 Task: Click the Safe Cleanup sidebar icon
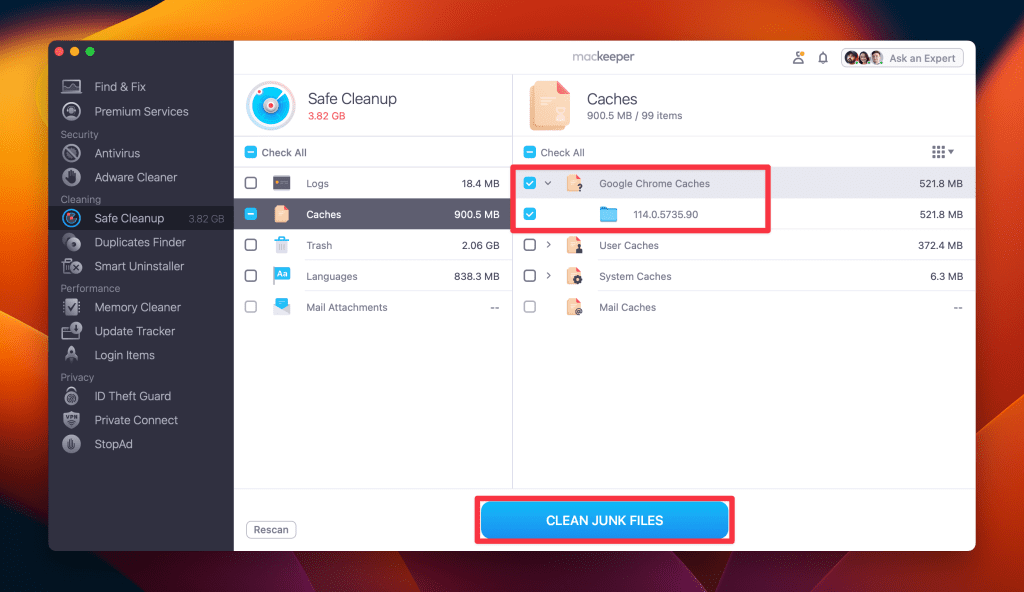[71, 218]
